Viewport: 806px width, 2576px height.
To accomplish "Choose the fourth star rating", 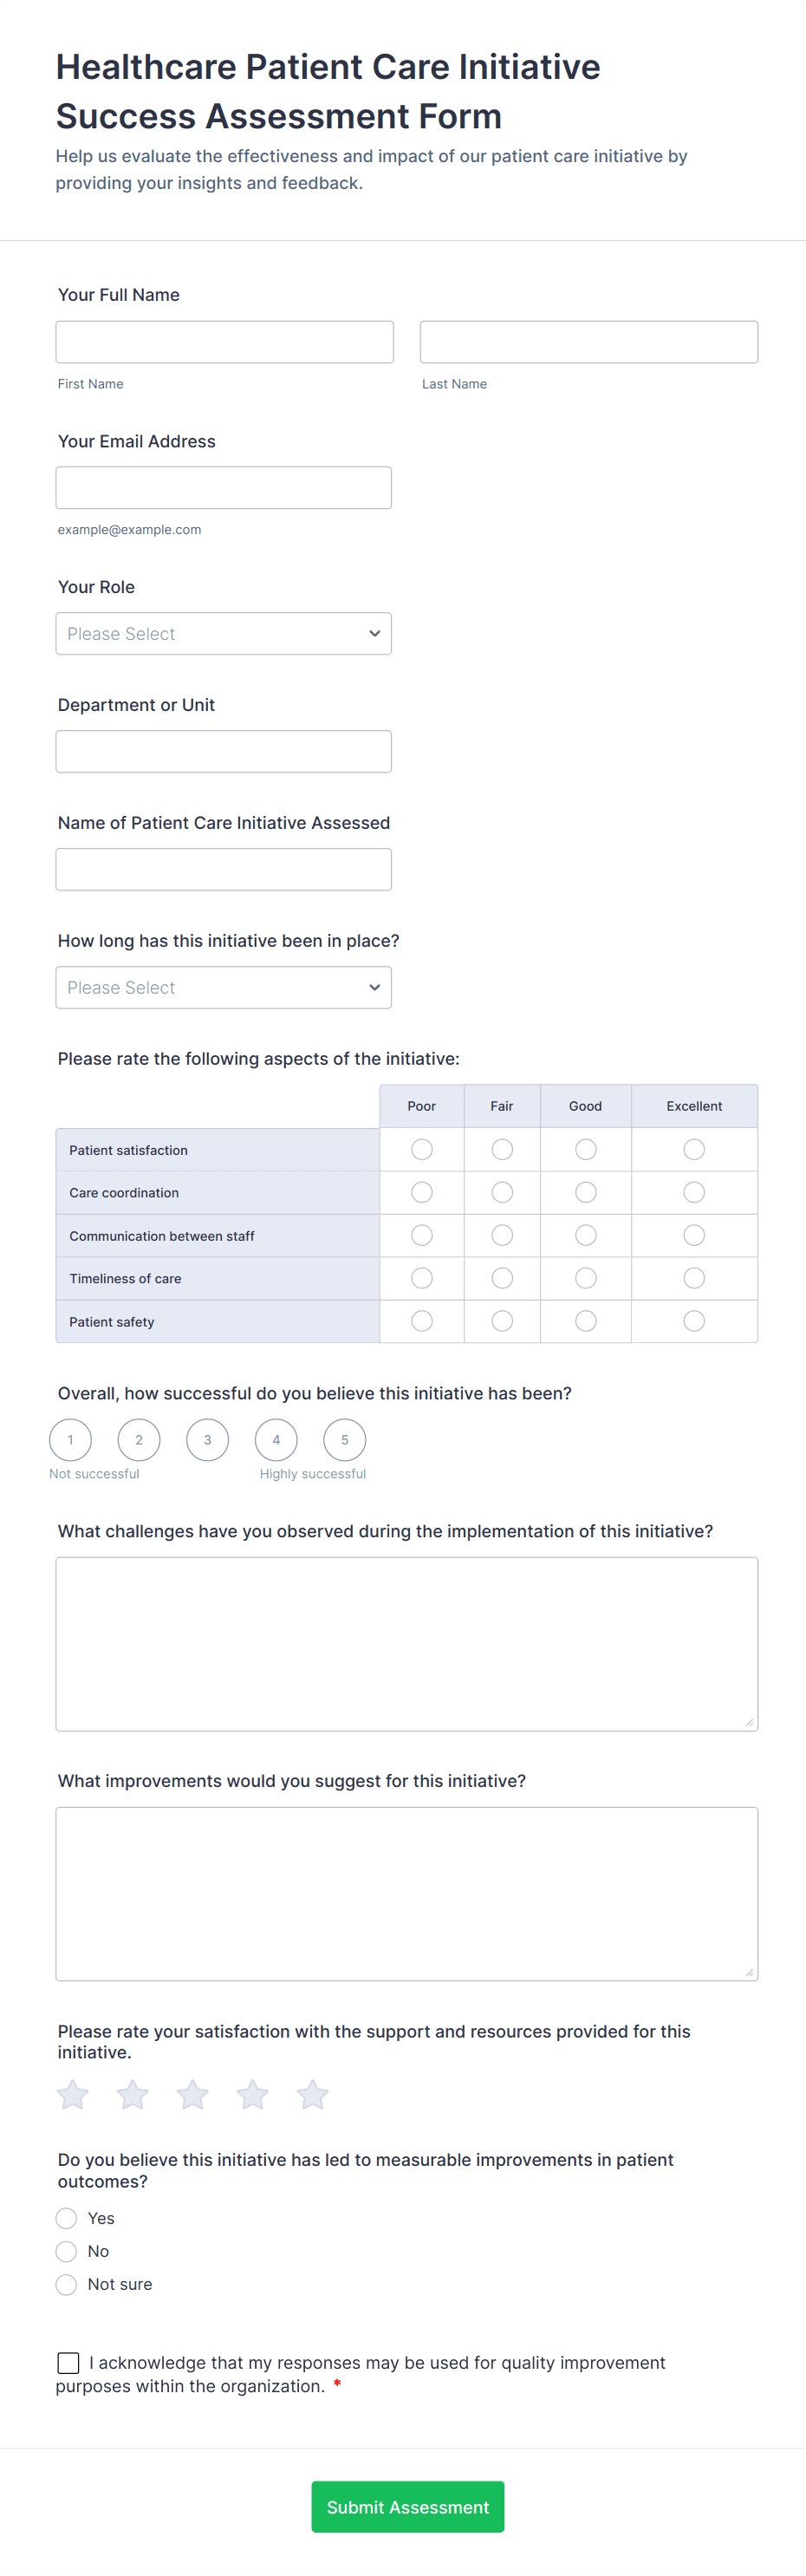I will click(253, 2094).
